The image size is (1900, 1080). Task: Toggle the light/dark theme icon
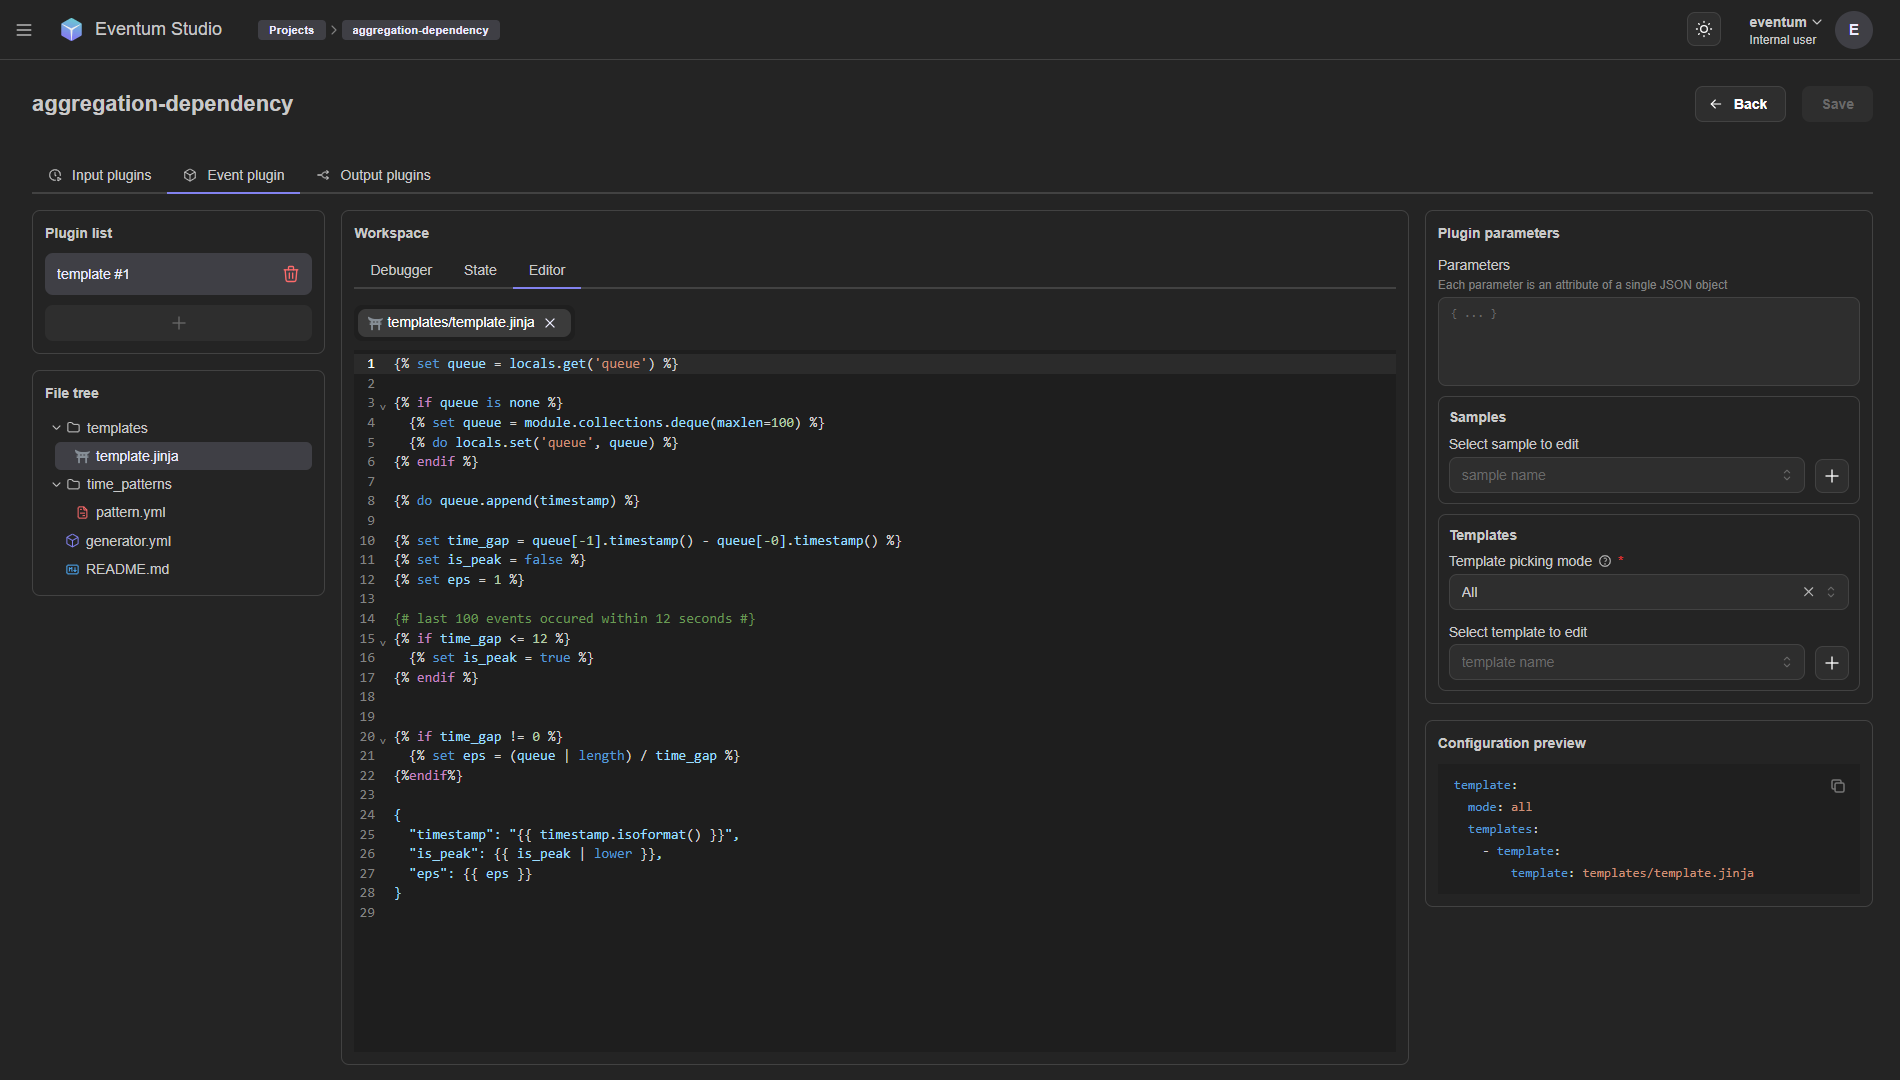point(1704,30)
